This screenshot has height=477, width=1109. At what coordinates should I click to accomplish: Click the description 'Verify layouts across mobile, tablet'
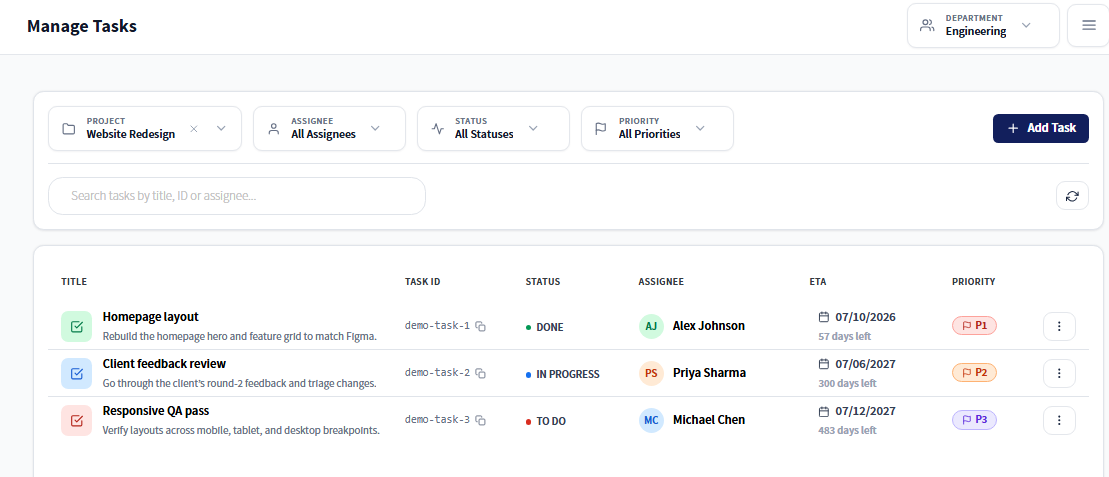241,430
